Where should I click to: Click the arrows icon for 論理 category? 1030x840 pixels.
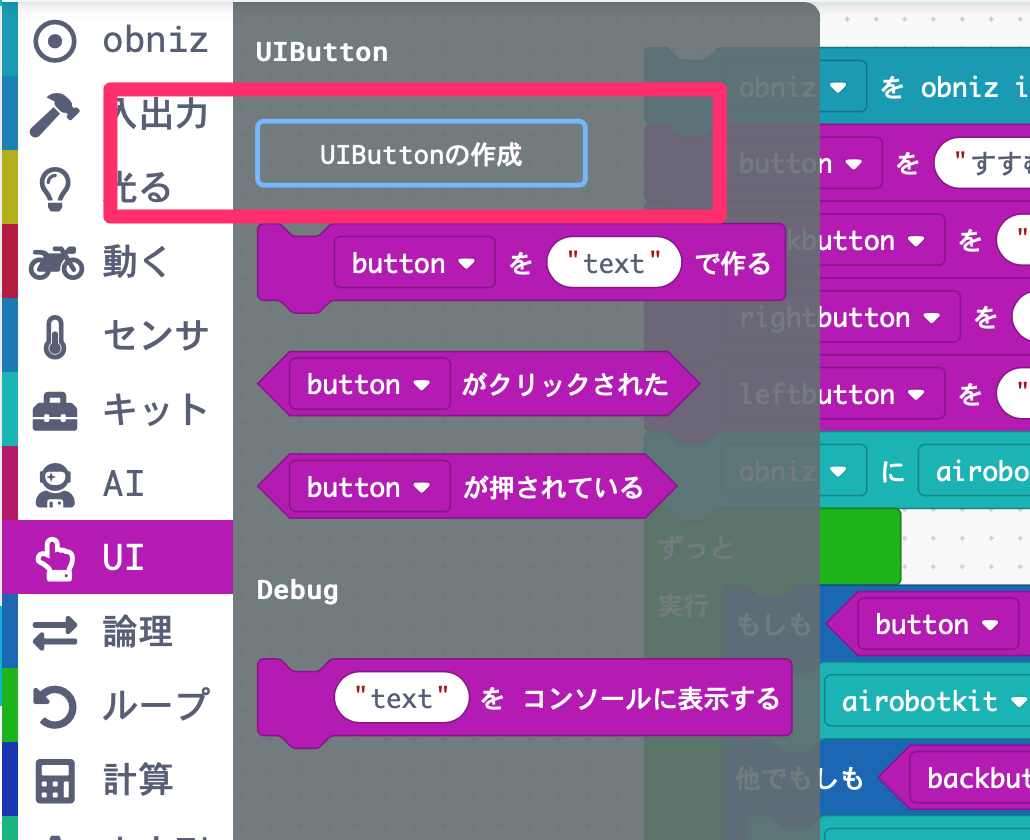pyautogui.click(x=53, y=631)
